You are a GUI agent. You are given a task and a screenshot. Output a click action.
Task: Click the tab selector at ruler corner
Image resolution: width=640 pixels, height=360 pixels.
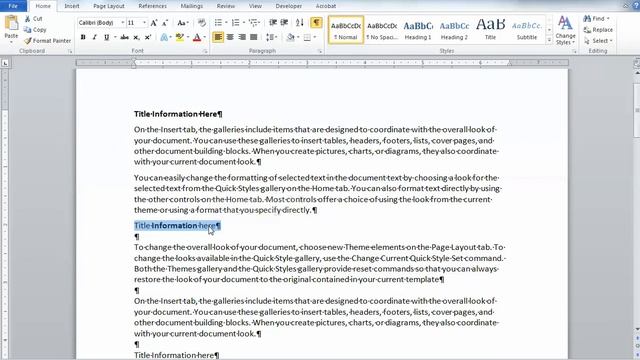coord(5,63)
